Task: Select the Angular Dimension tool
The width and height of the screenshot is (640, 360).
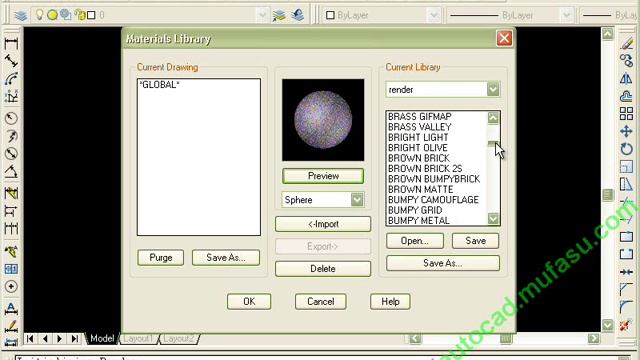Action: coord(11,171)
